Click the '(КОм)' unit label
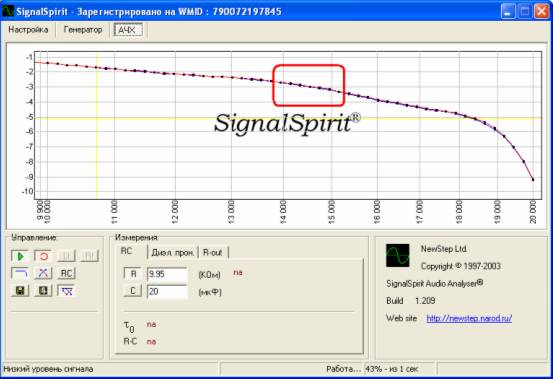 point(209,275)
